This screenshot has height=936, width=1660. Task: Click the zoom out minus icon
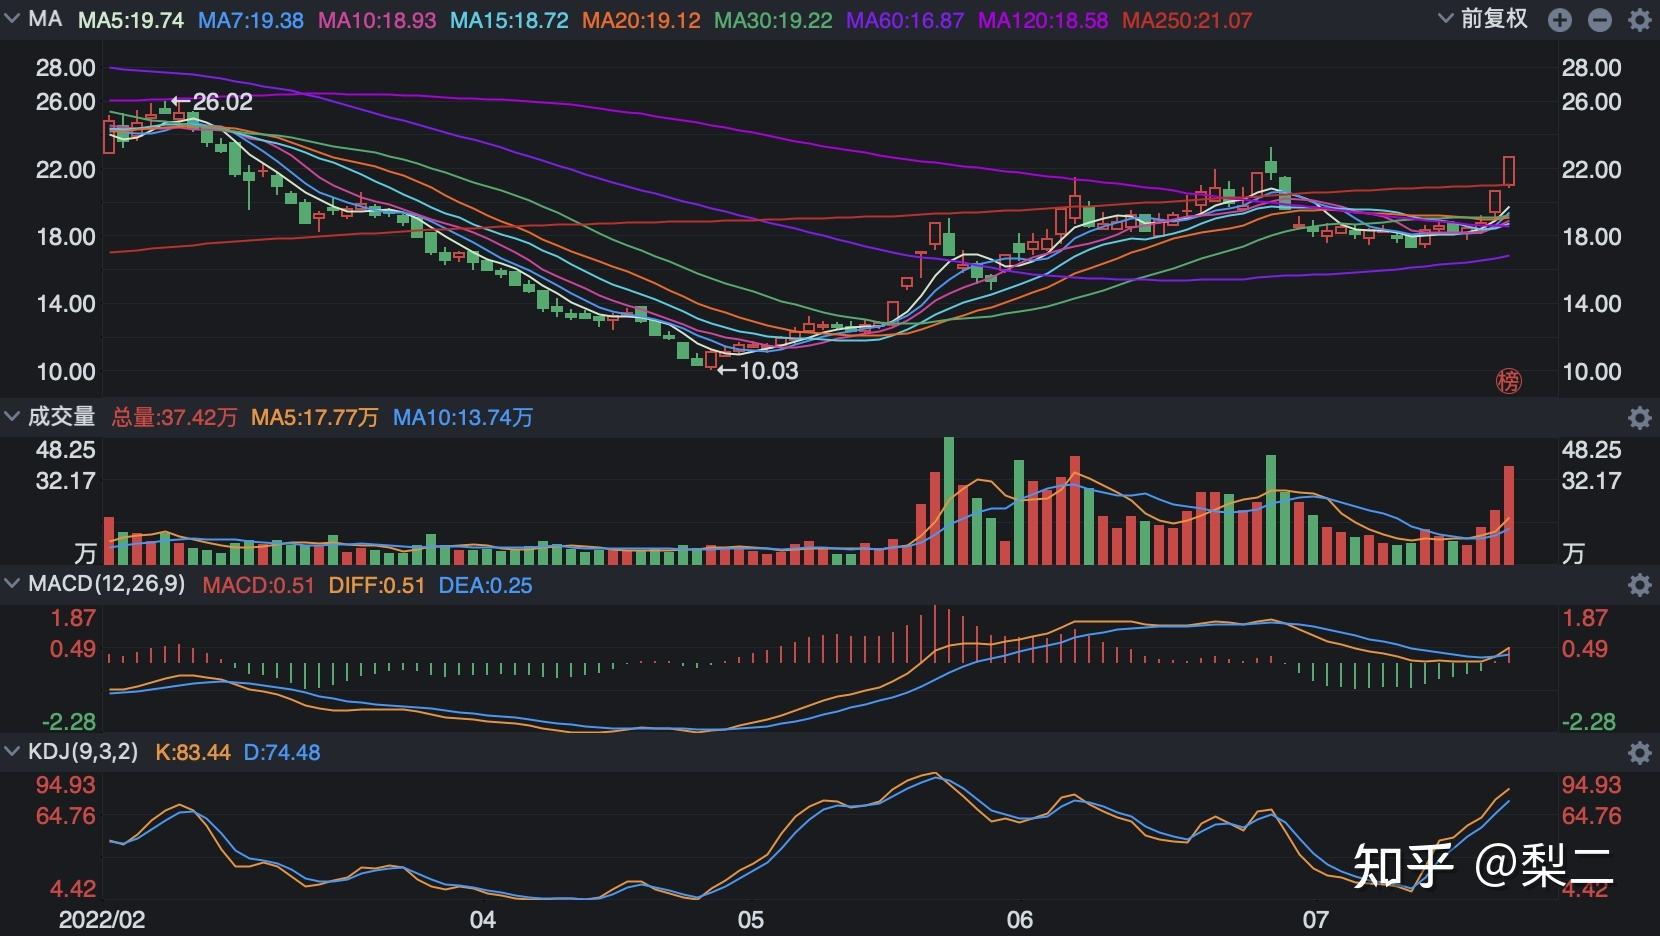coord(1600,20)
